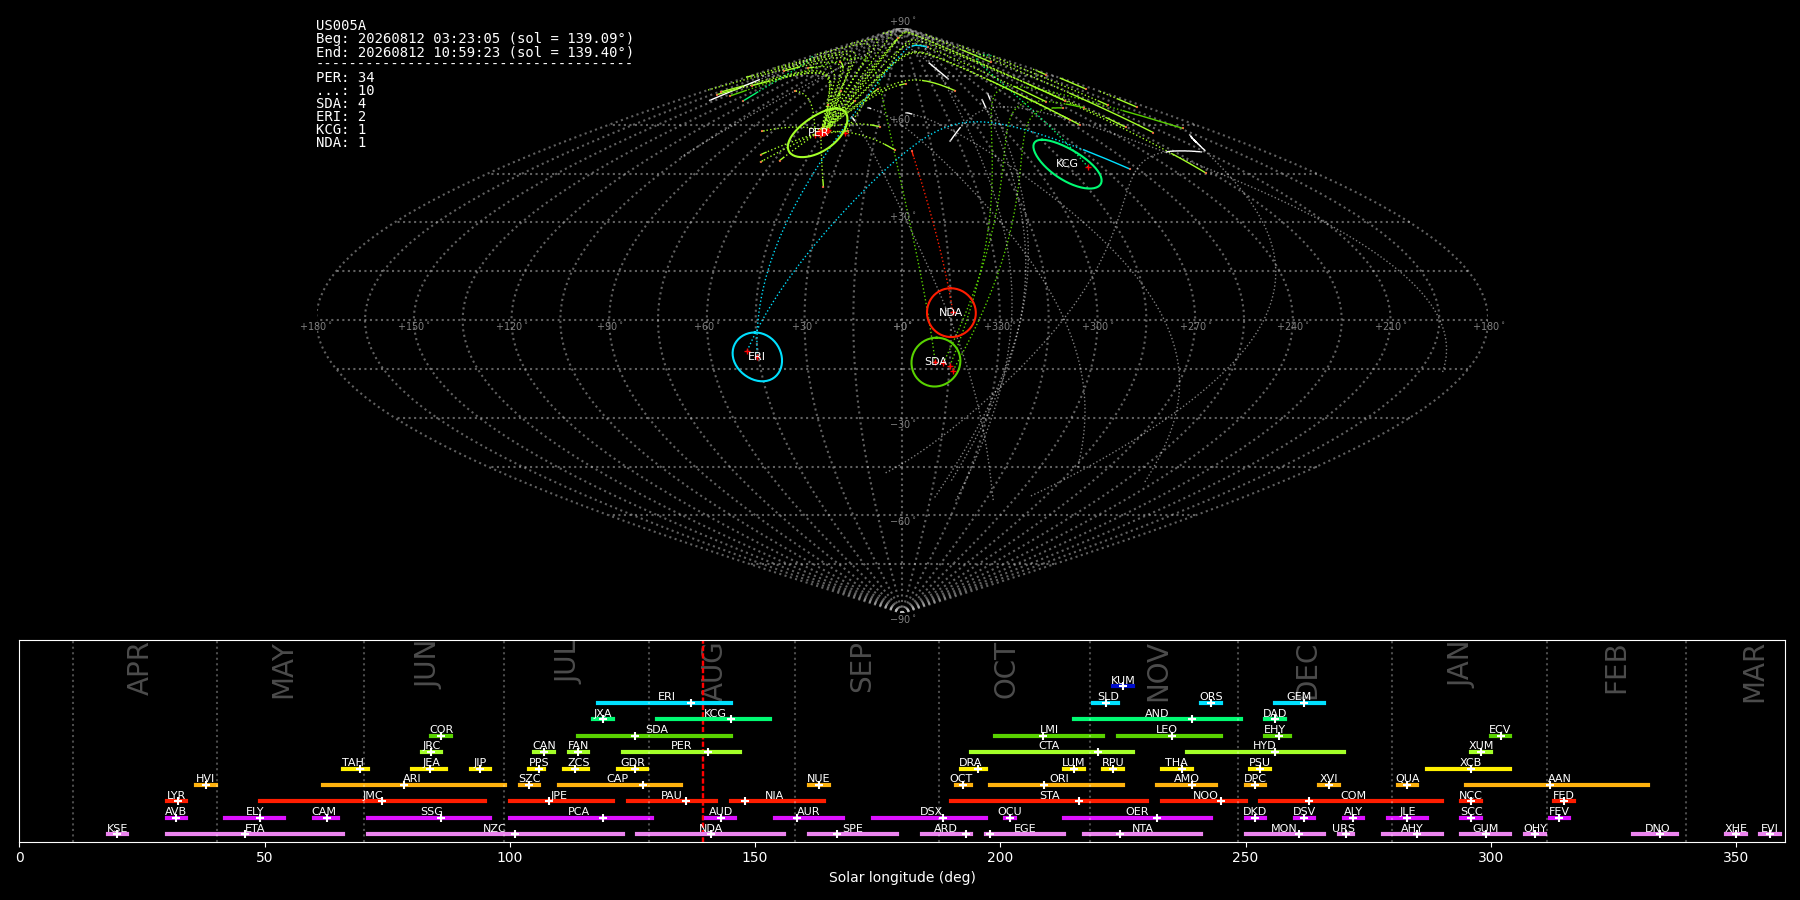Click the US005A station title
The image size is (1800, 900).
click(341, 26)
